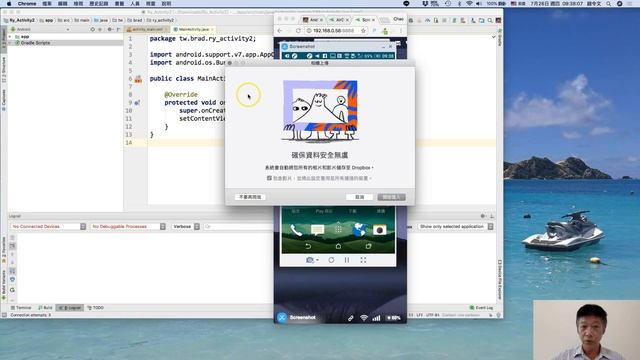Switch to activity_main.xml editor tab

click(x=146, y=29)
